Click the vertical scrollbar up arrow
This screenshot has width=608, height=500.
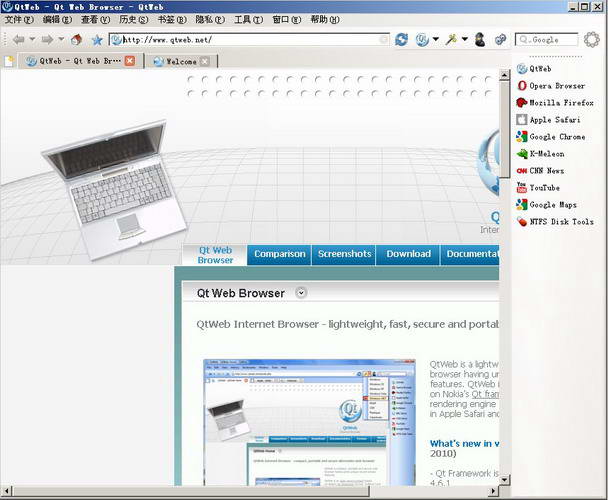point(504,75)
